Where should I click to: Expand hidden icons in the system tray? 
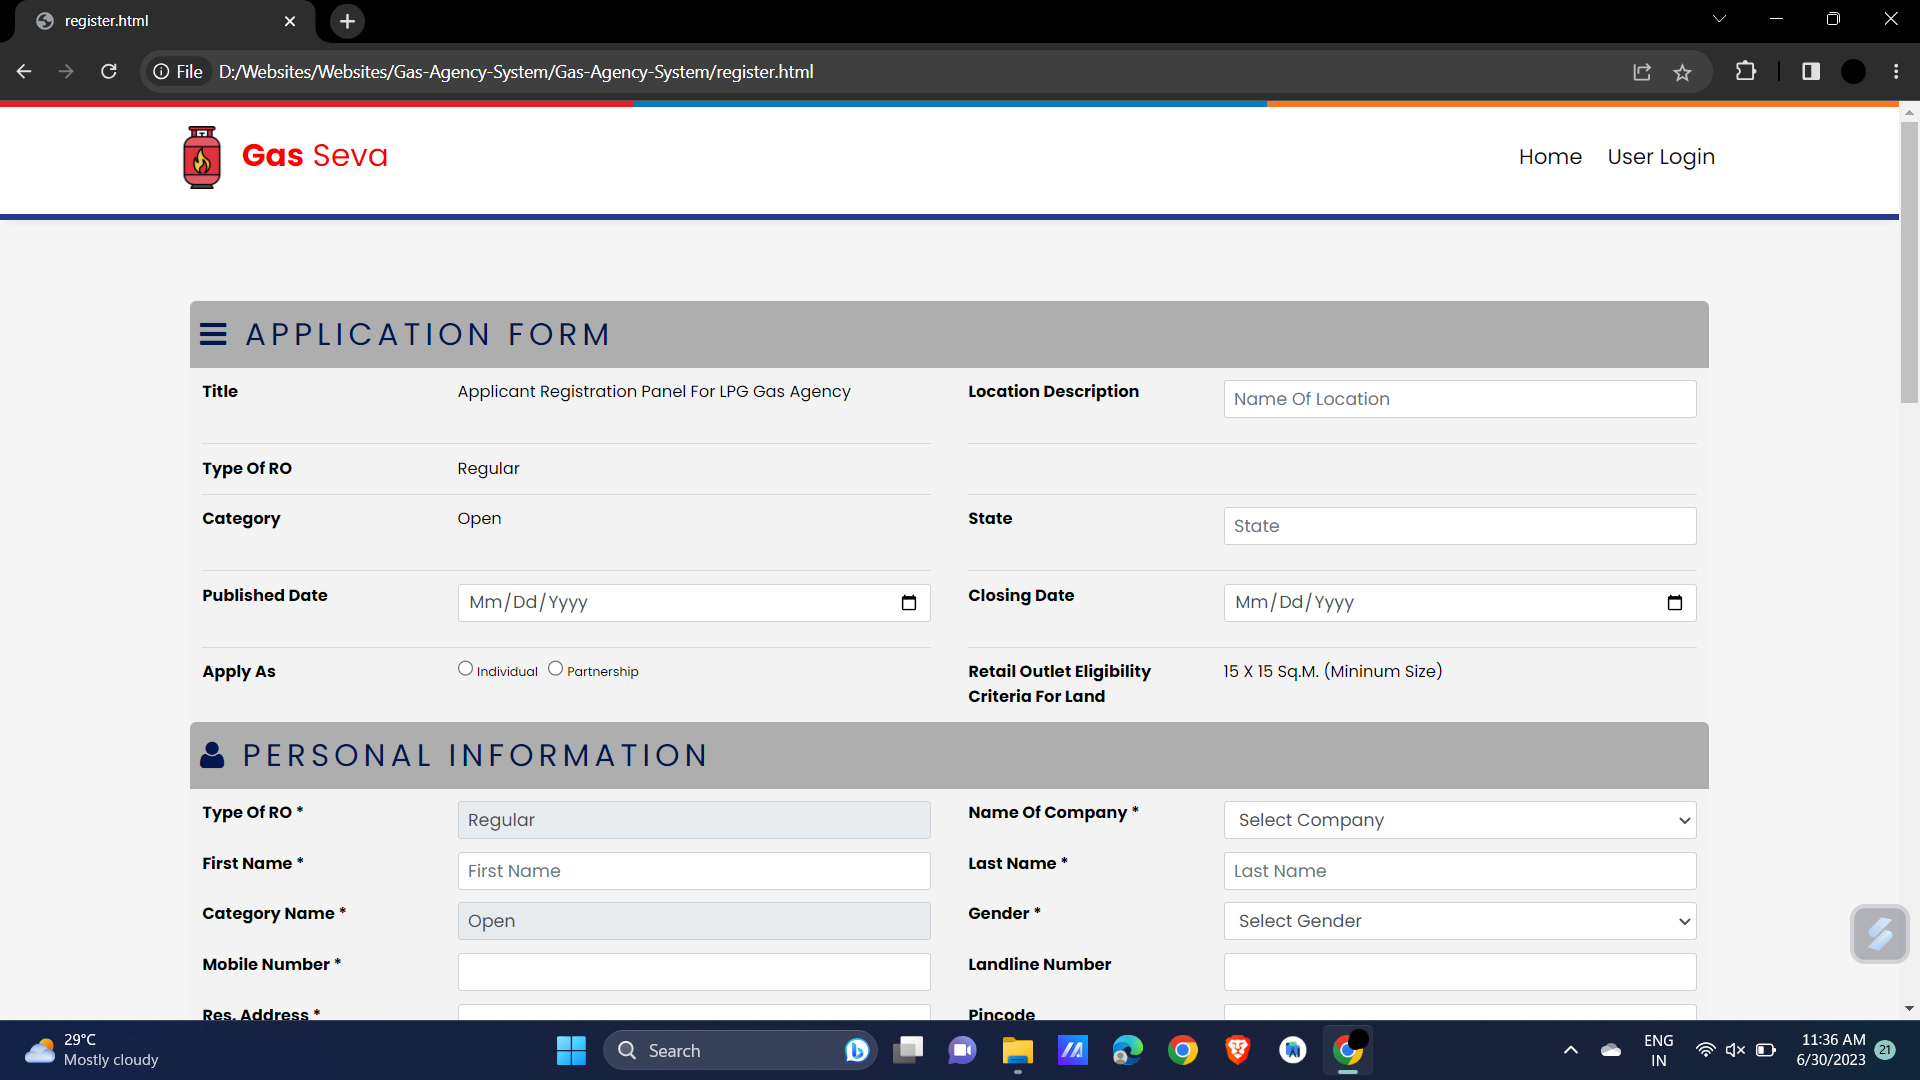click(1570, 1050)
